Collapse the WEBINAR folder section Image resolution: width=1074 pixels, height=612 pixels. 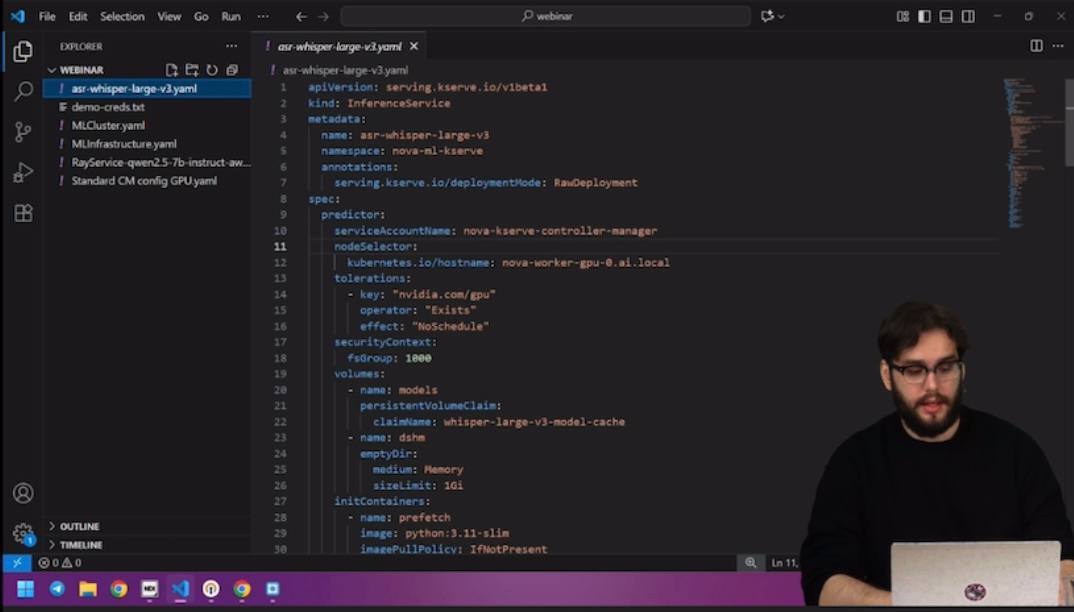(x=81, y=70)
